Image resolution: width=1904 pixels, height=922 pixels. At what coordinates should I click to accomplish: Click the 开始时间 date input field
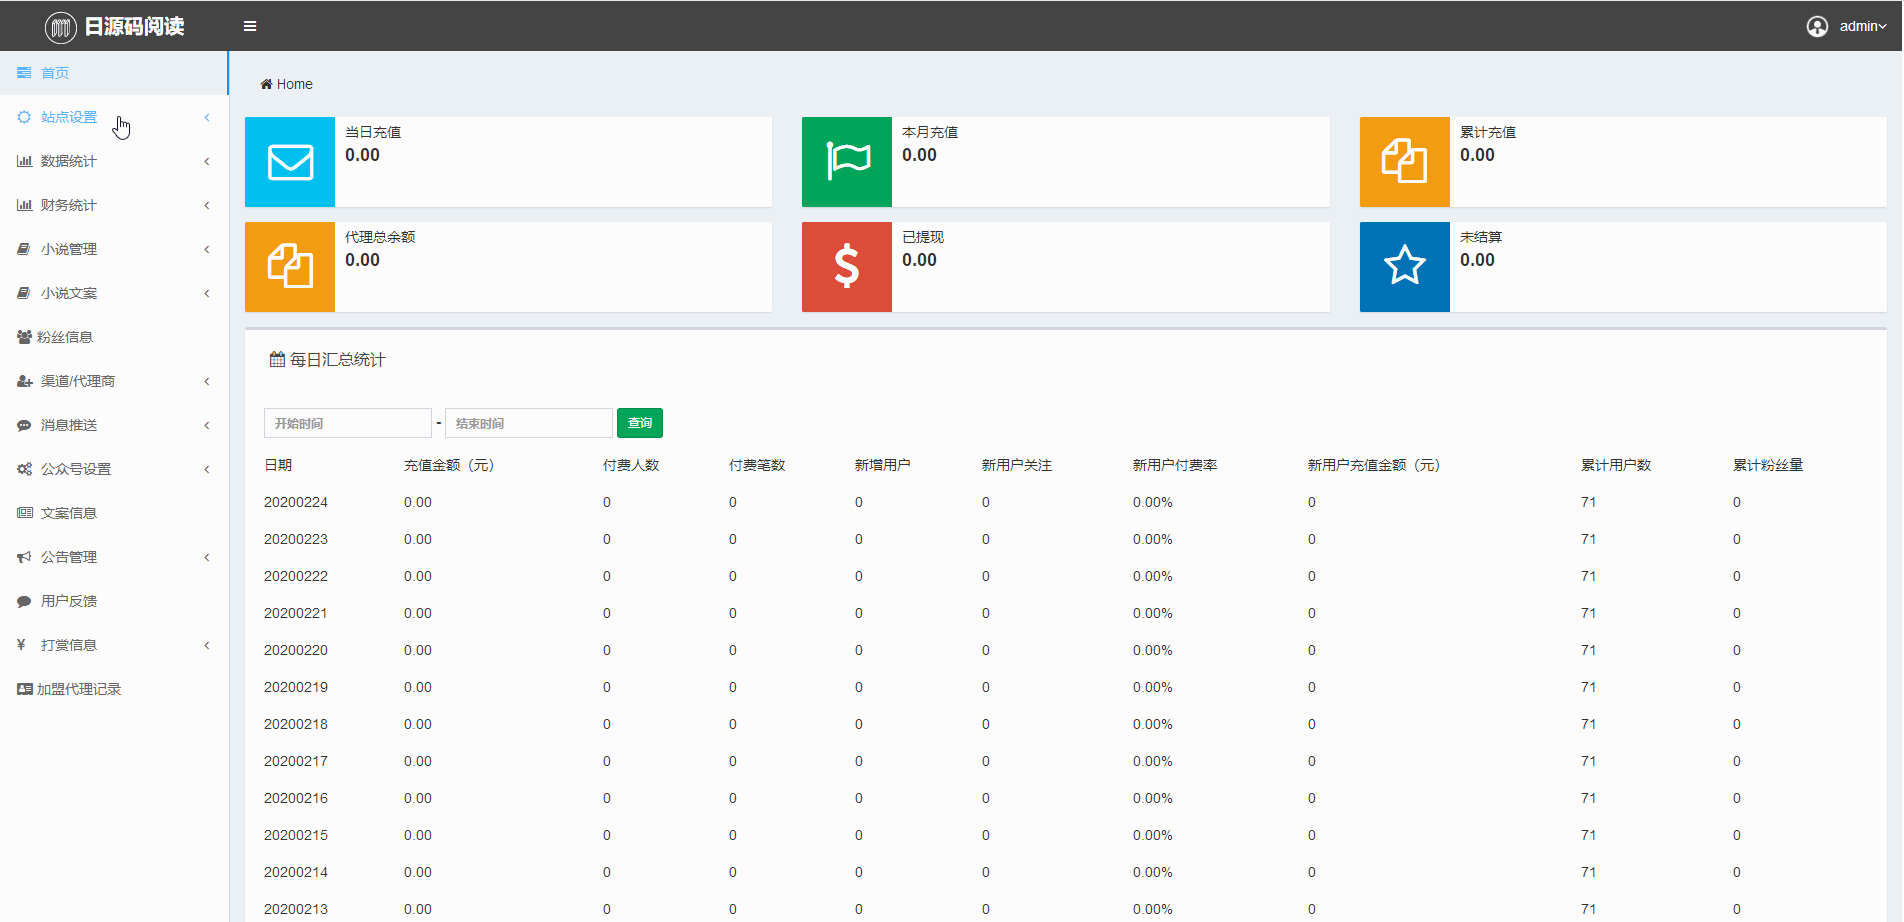(x=347, y=423)
